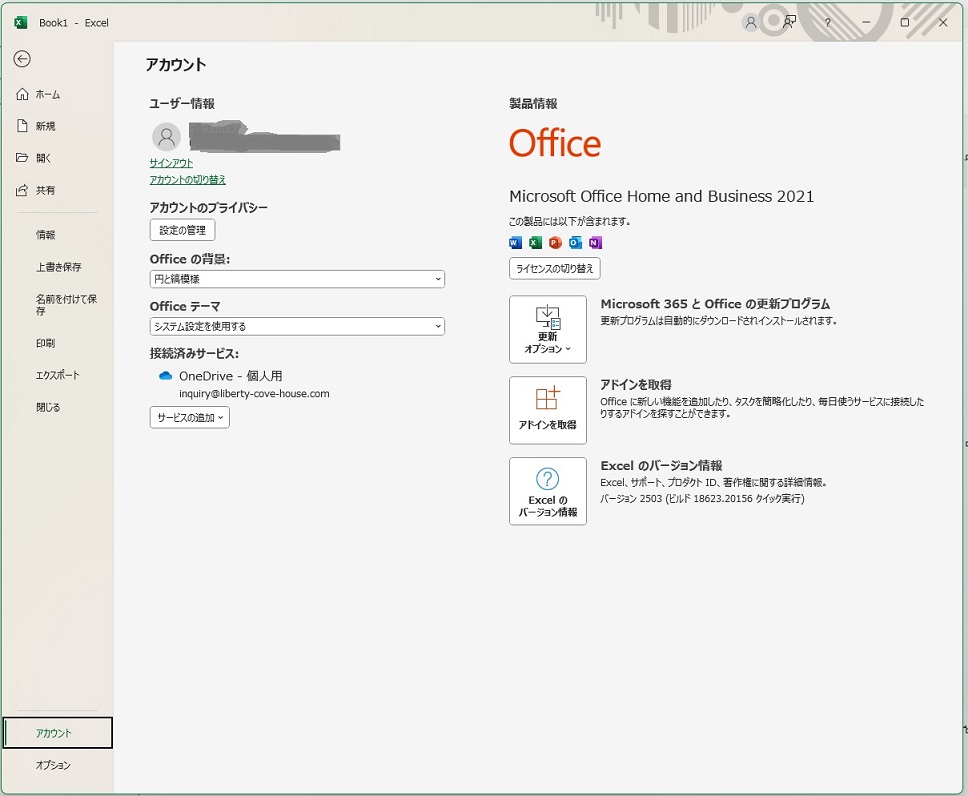Open the 更新オプション dropdown button

pos(548,329)
